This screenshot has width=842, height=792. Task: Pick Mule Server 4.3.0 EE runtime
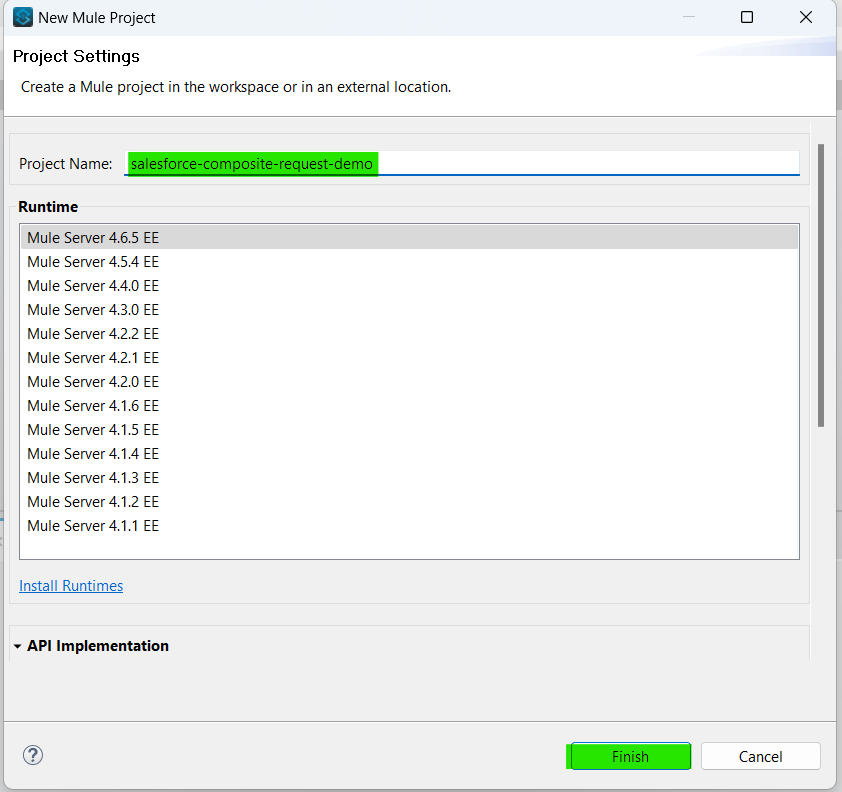[x=93, y=310]
